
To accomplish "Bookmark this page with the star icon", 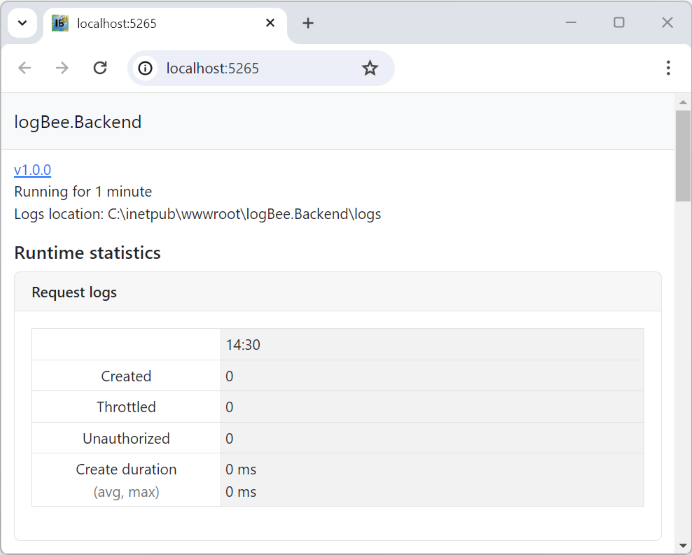I will (x=370, y=68).
